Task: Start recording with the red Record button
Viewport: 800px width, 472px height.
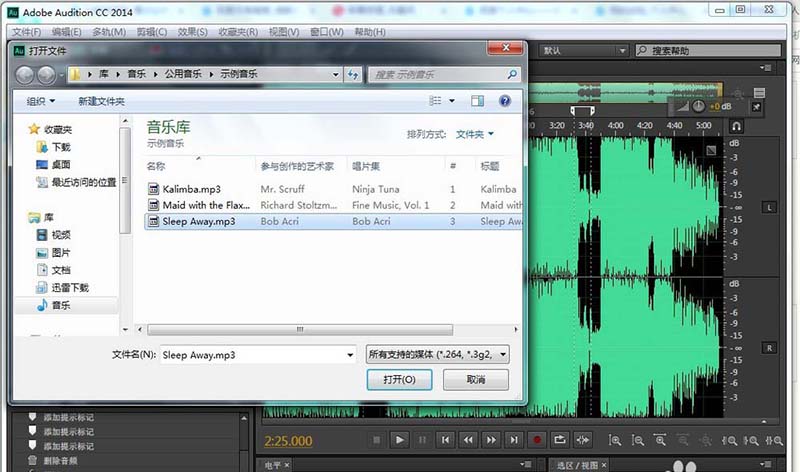Action: click(x=537, y=440)
